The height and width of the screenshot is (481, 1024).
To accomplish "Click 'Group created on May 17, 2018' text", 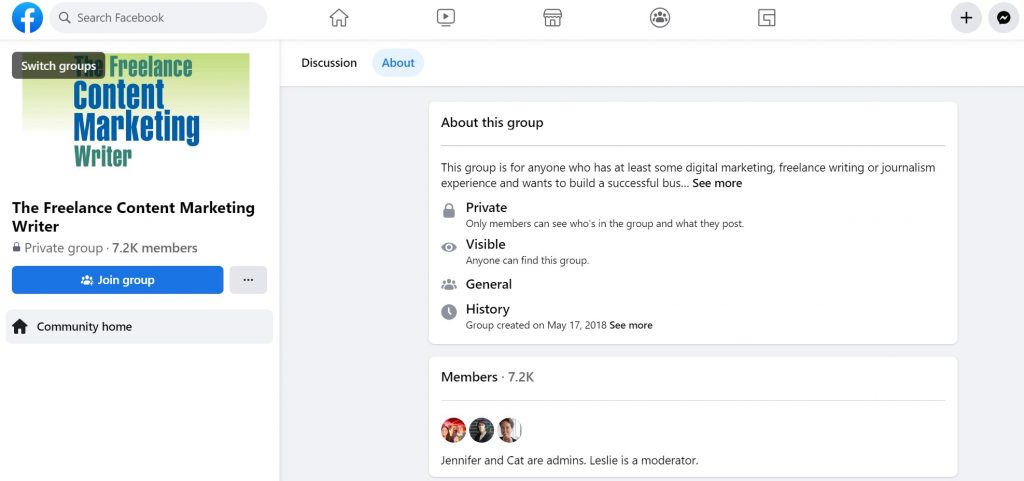I will (x=536, y=325).
